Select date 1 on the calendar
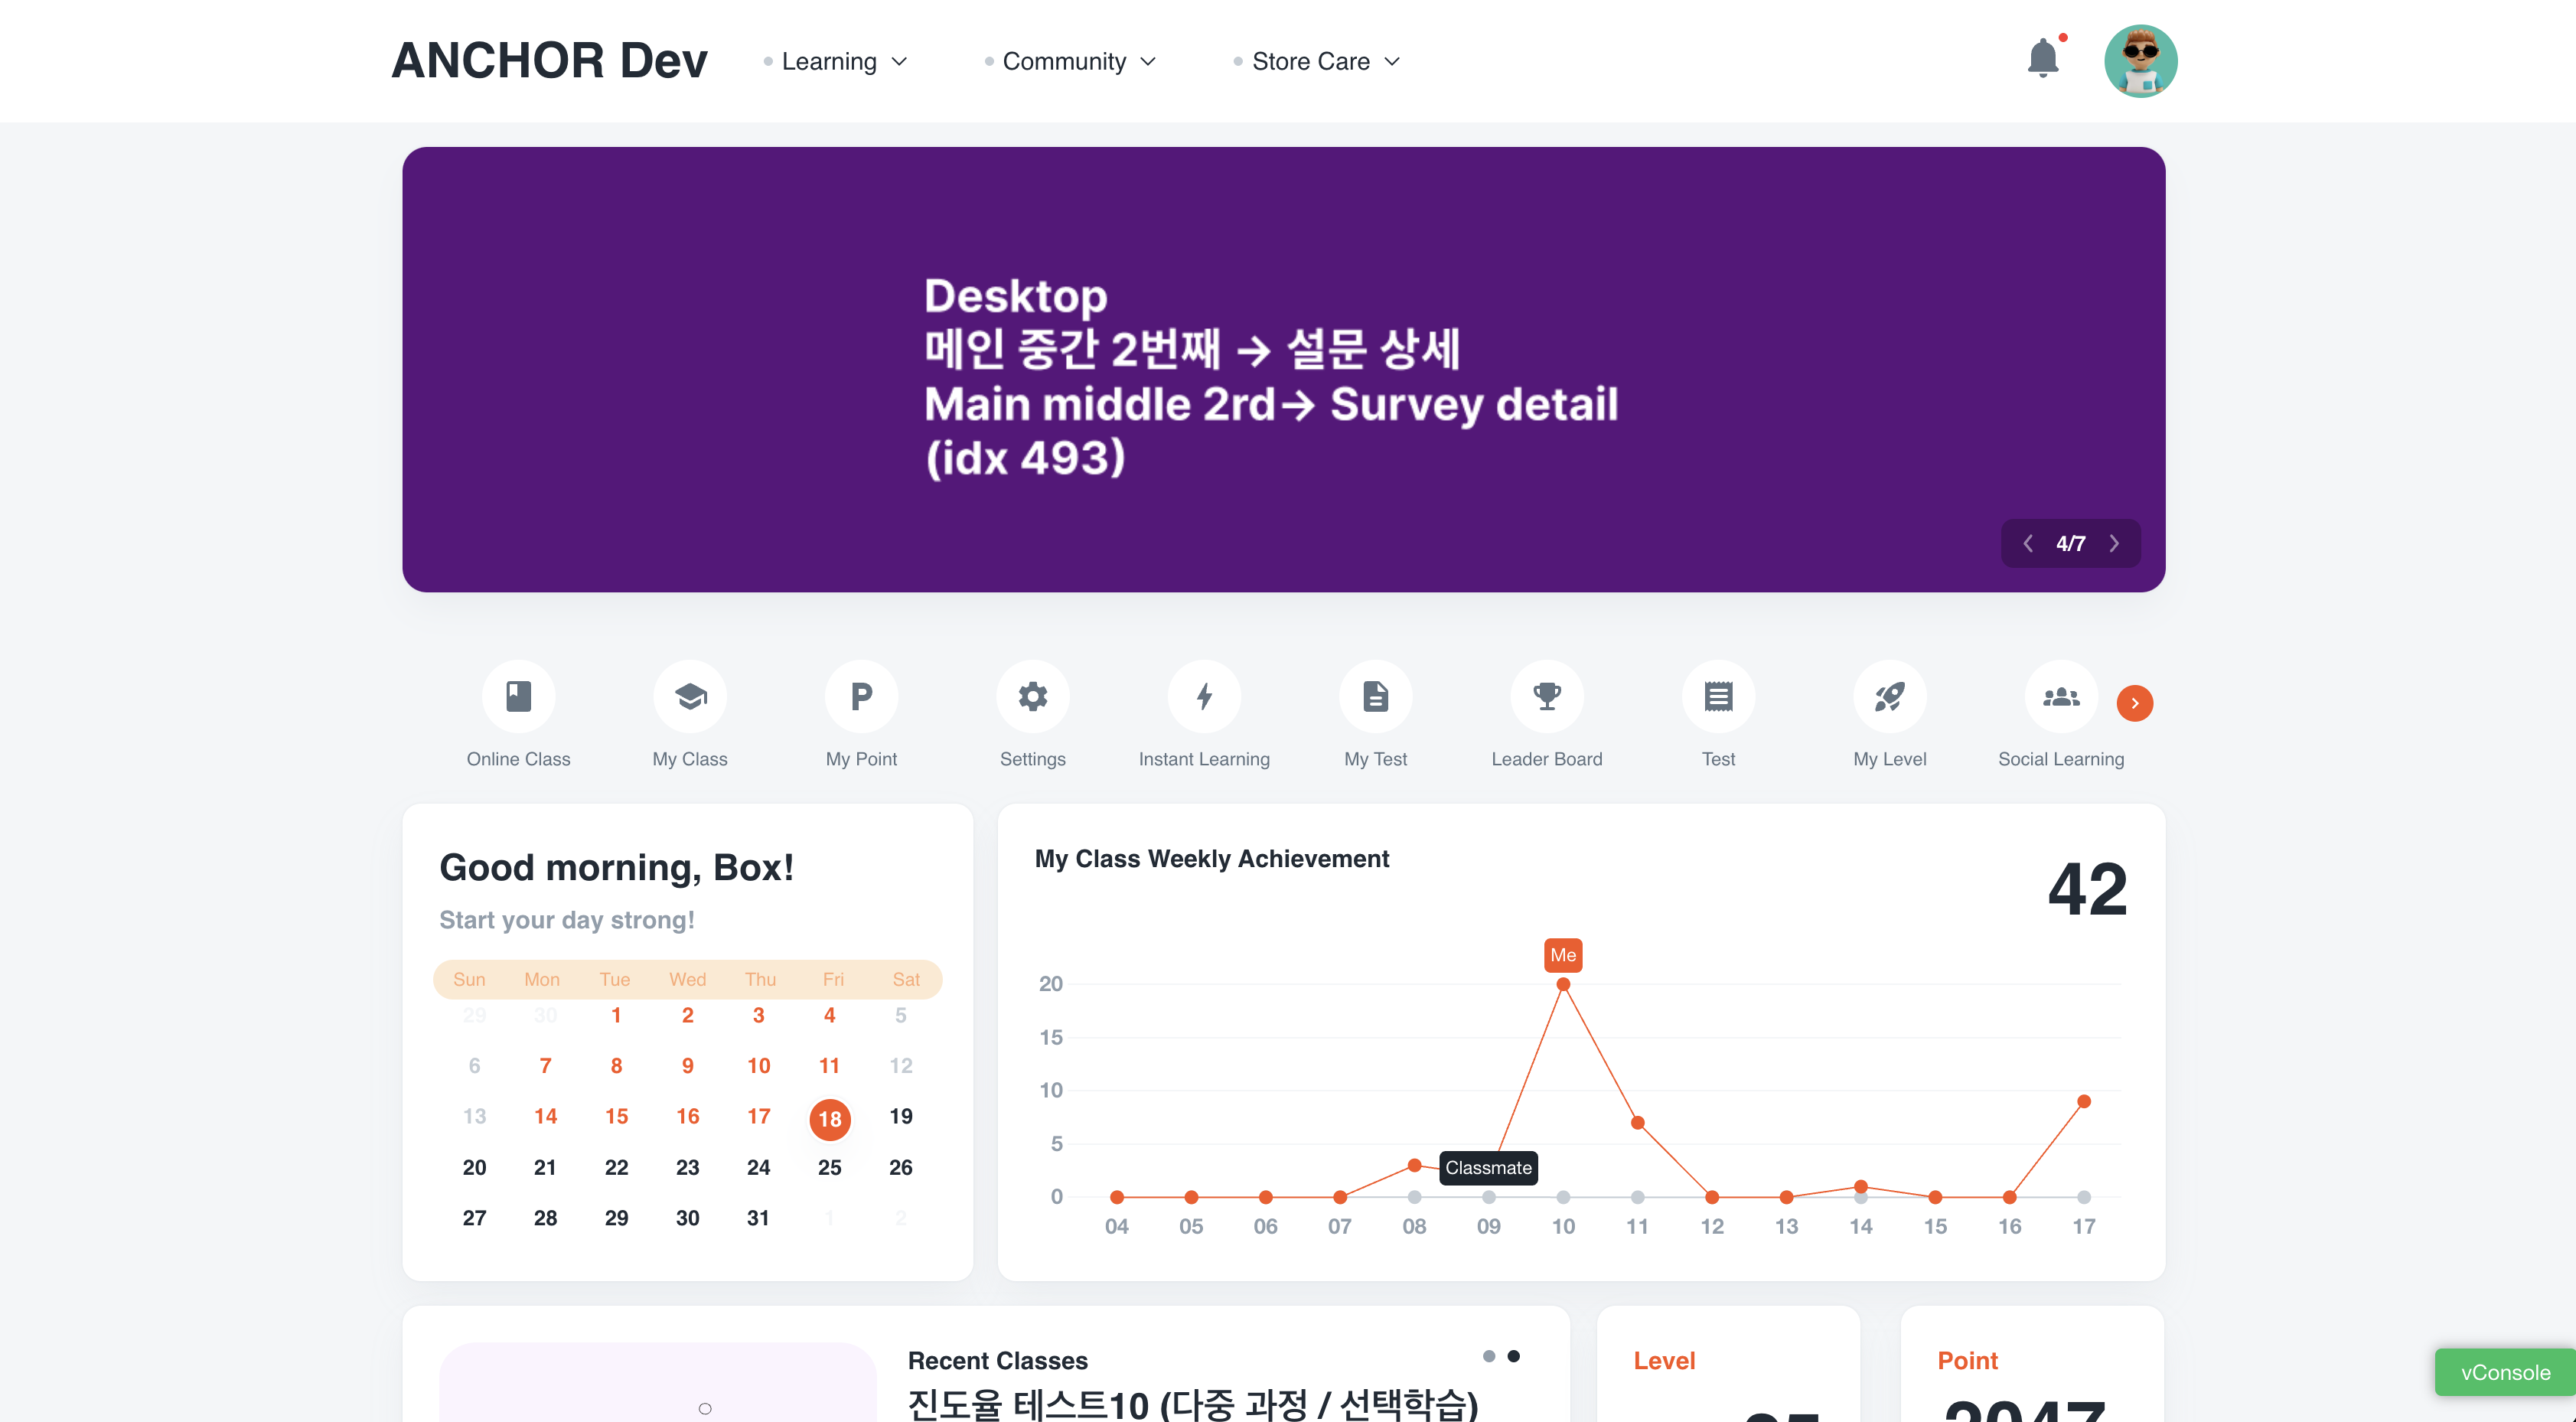 [x=616, y=1015]
